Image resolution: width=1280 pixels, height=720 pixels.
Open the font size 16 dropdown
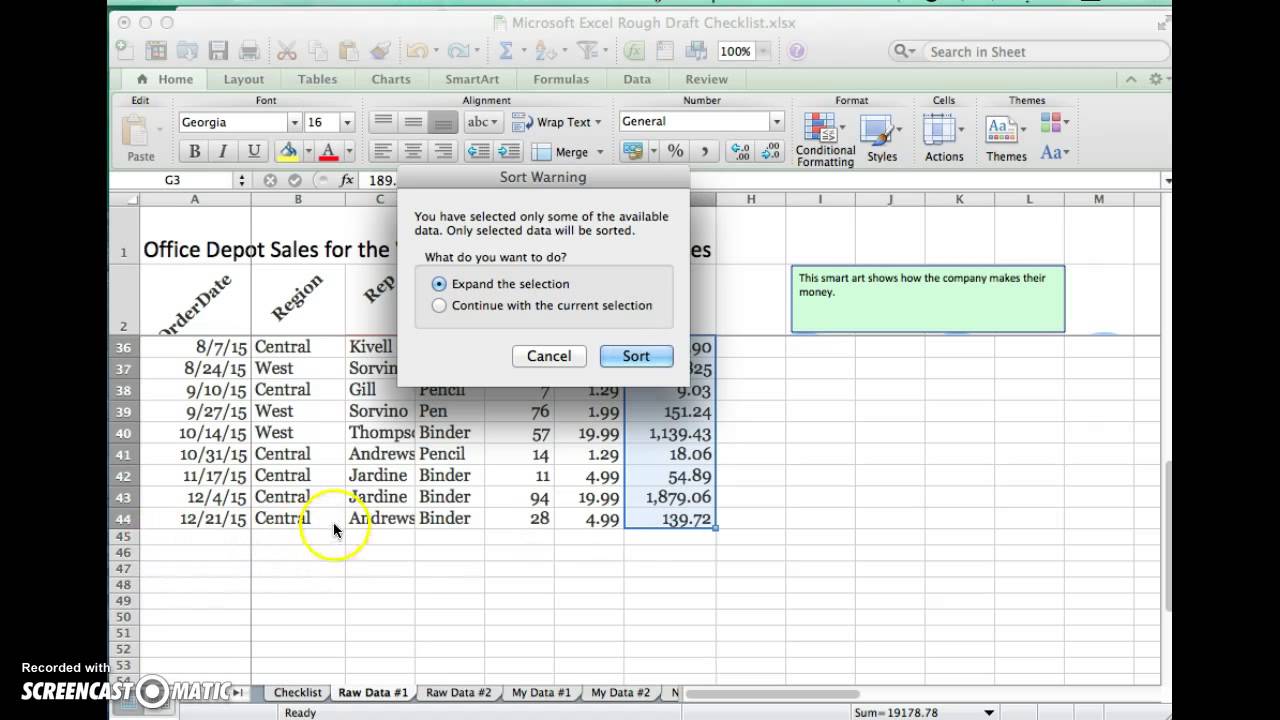[x=347, y=122]
